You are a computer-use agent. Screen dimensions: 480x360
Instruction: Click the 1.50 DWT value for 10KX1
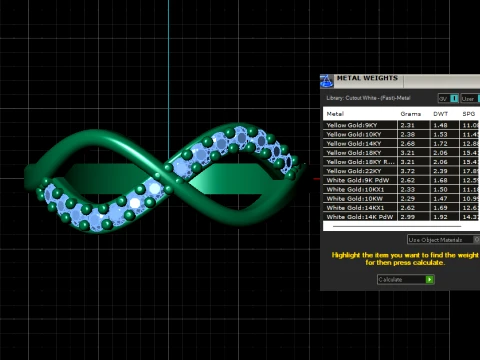click(x=440, y=189)
